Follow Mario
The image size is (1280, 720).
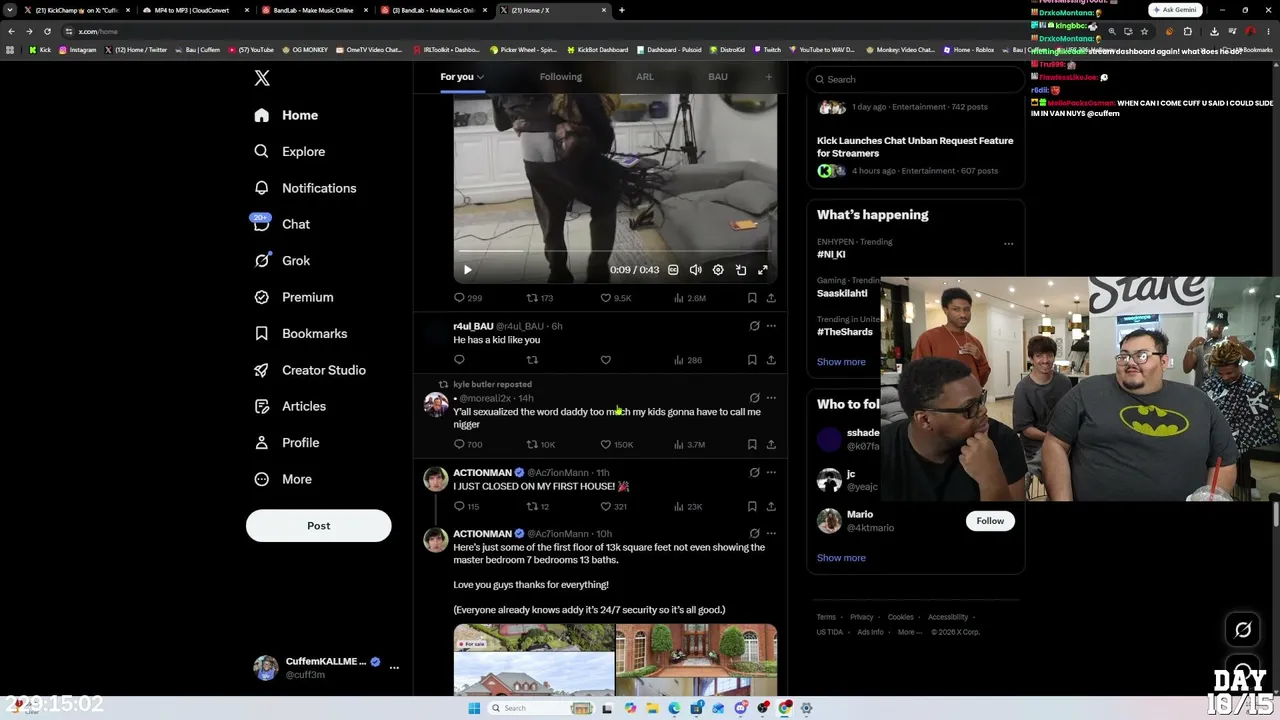[990, 521]
